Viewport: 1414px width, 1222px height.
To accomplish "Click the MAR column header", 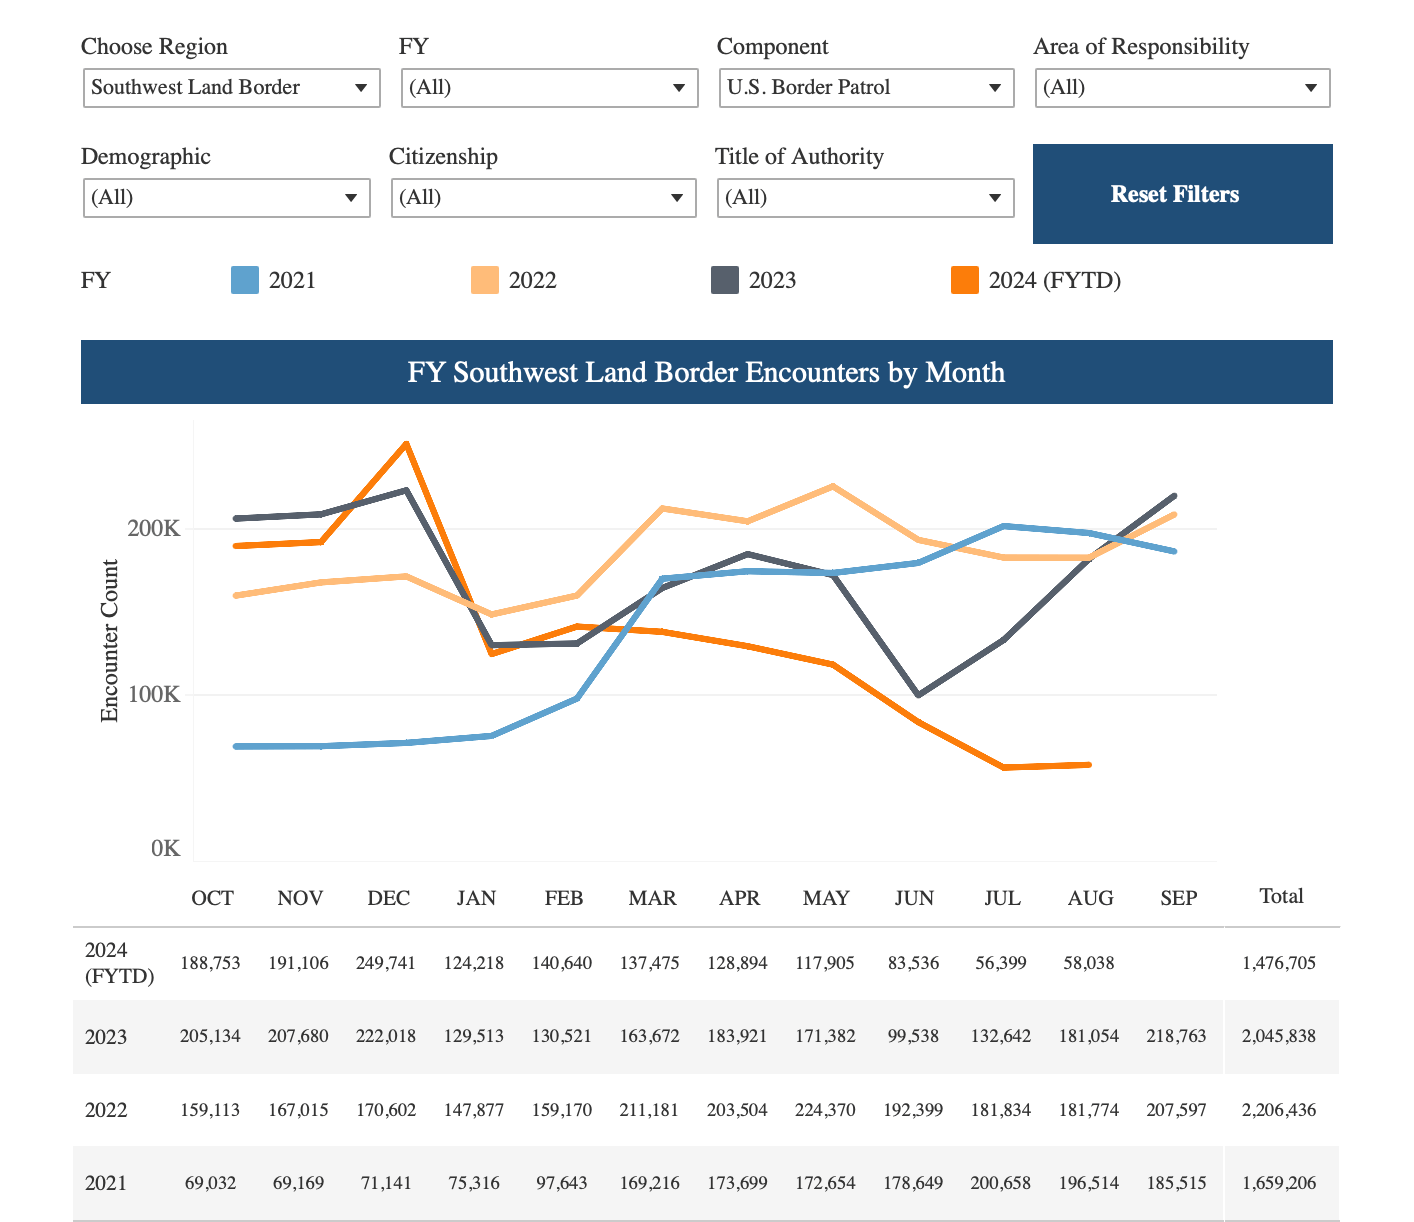I will click(652, 898).
